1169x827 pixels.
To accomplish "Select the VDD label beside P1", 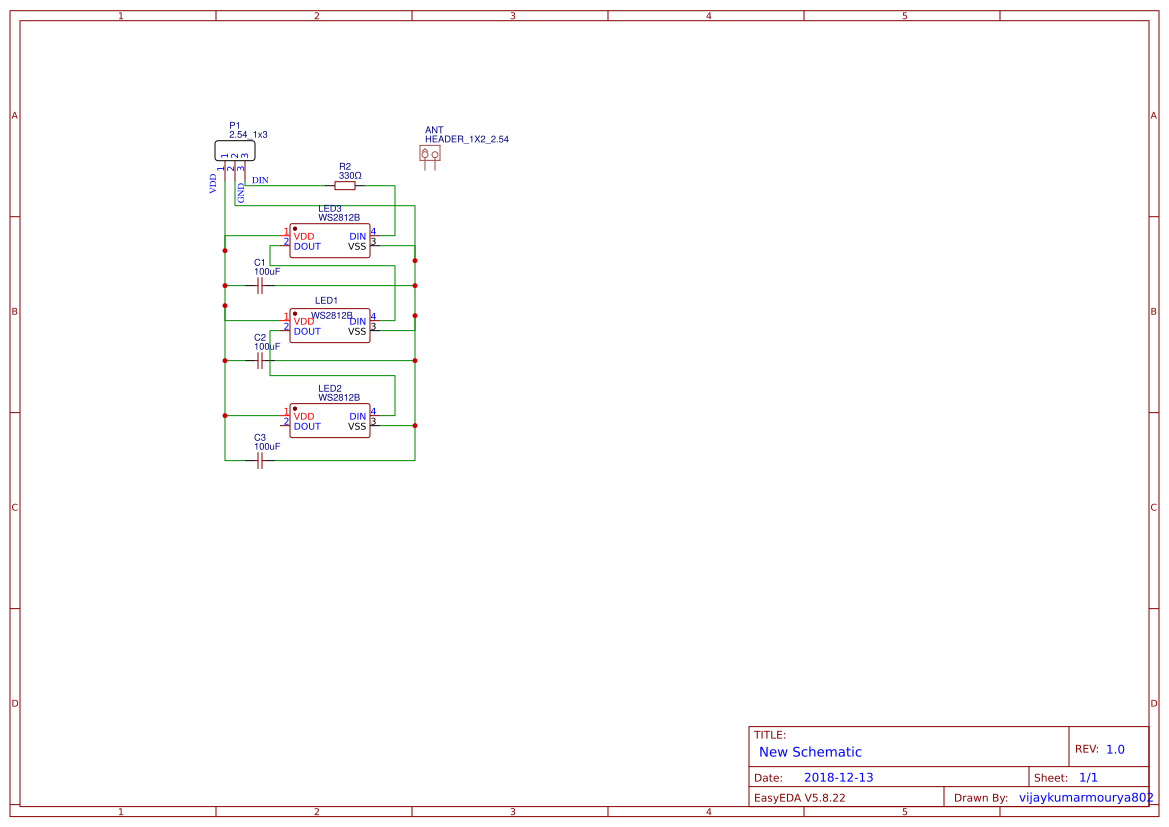I will 212,181.
